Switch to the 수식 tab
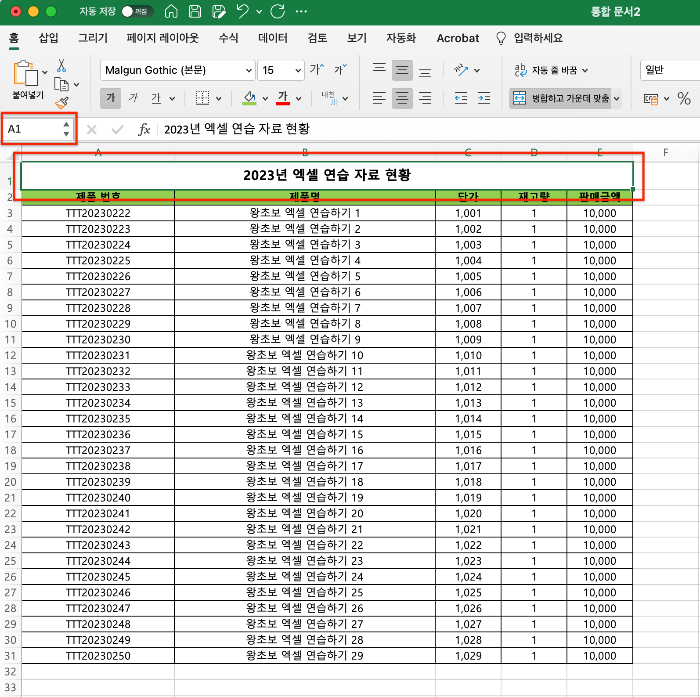This screenshot has width=700, height=697. point(228,38)
